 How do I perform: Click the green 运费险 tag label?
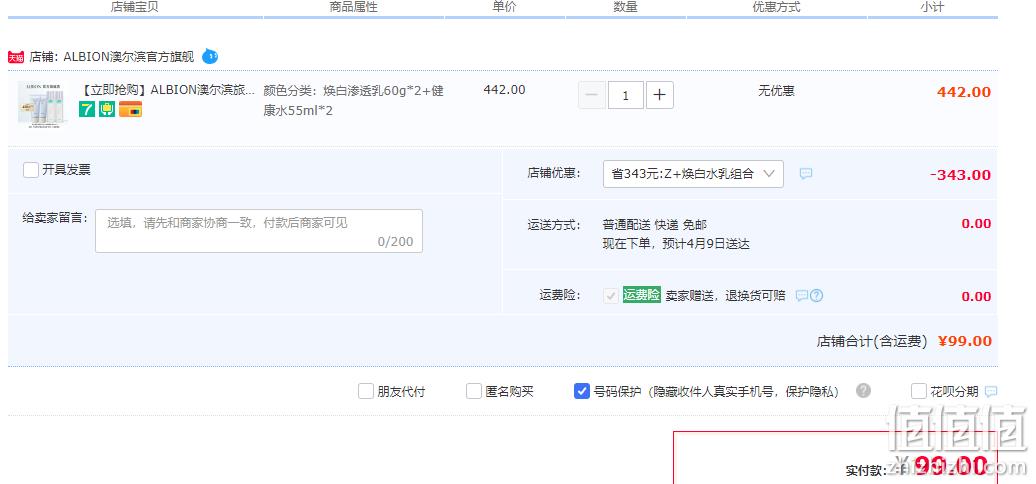point(642,295)
